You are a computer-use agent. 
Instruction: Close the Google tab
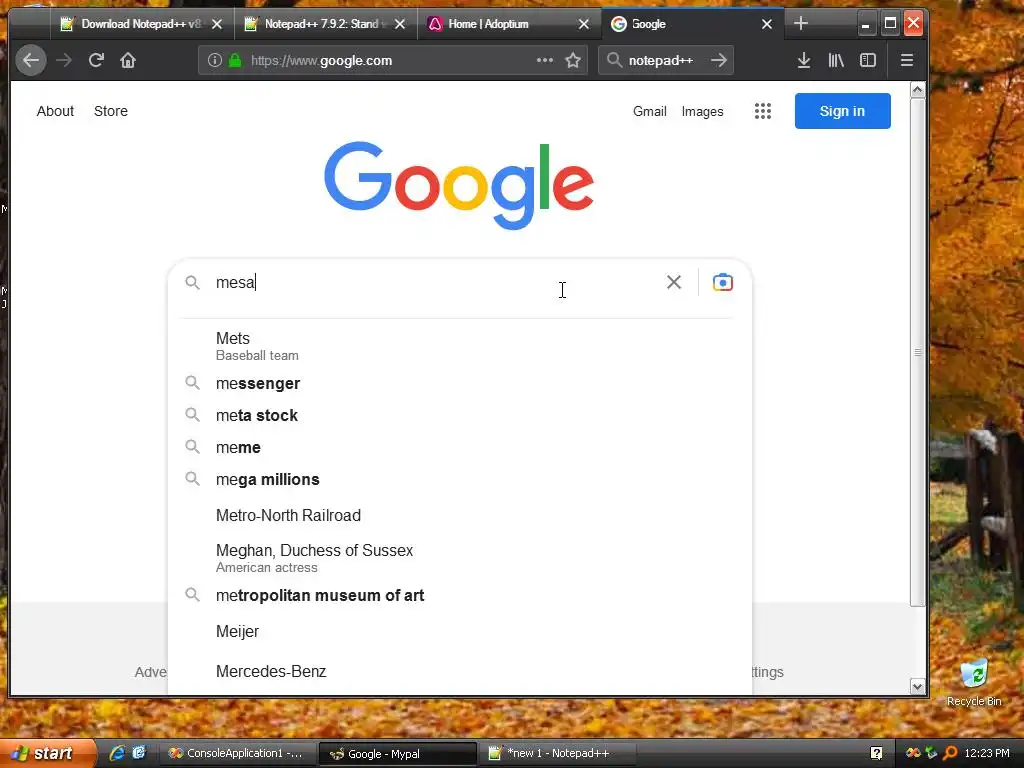tap(767, 24)
